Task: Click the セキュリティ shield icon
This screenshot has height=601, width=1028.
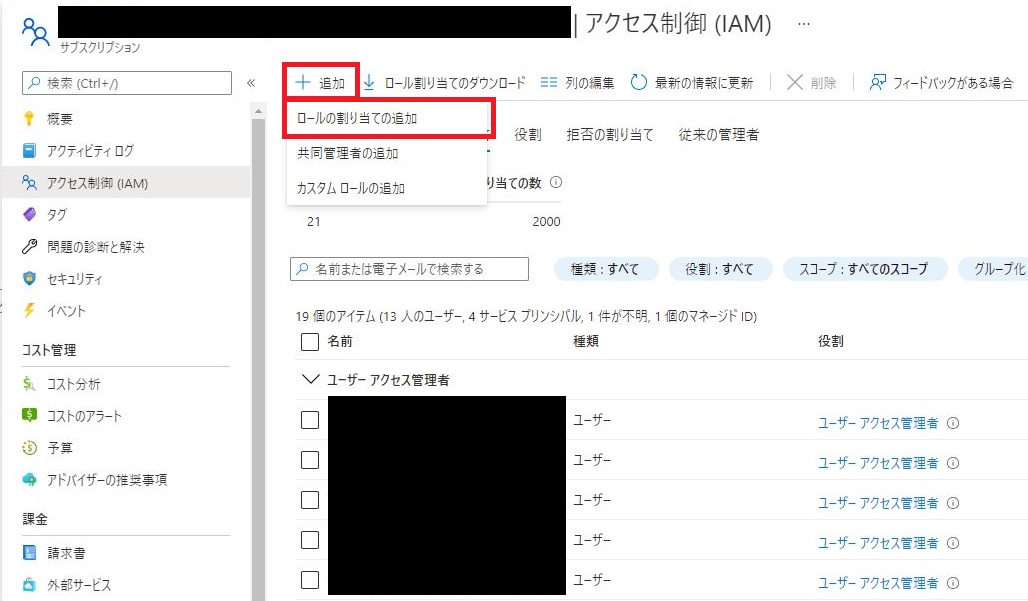Action: (x=30, y=279)
